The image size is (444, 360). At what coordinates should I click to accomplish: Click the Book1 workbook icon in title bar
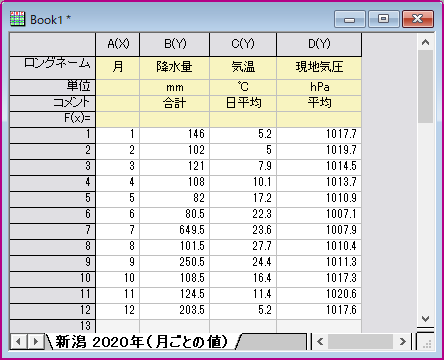[18, 19]
